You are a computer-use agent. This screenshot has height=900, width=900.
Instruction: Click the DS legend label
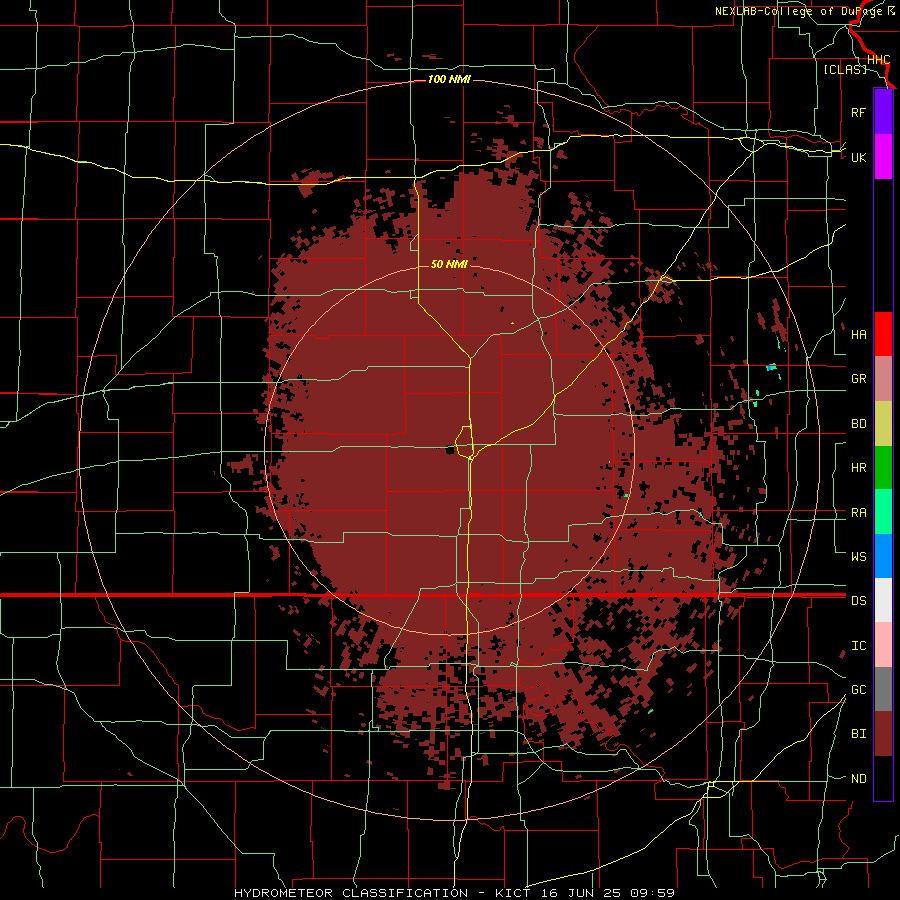coord(859,600)
